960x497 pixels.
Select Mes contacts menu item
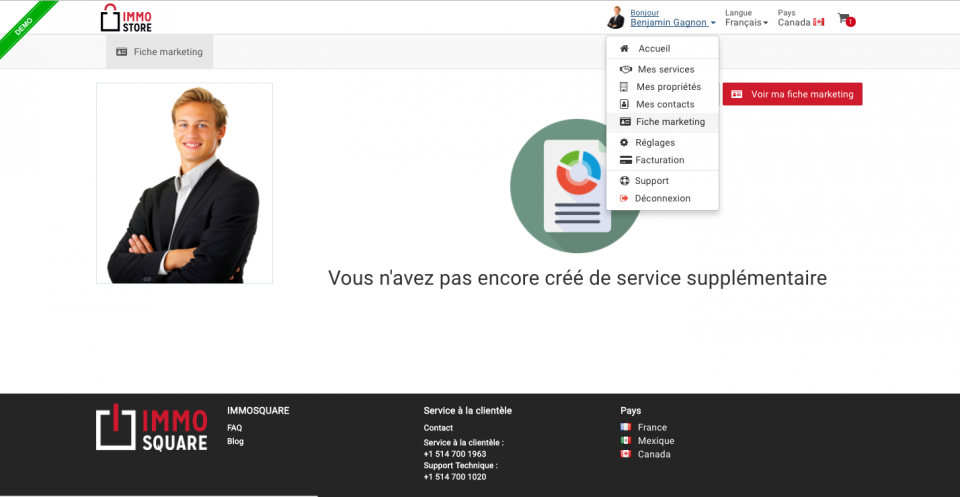[x=662, y=104]
